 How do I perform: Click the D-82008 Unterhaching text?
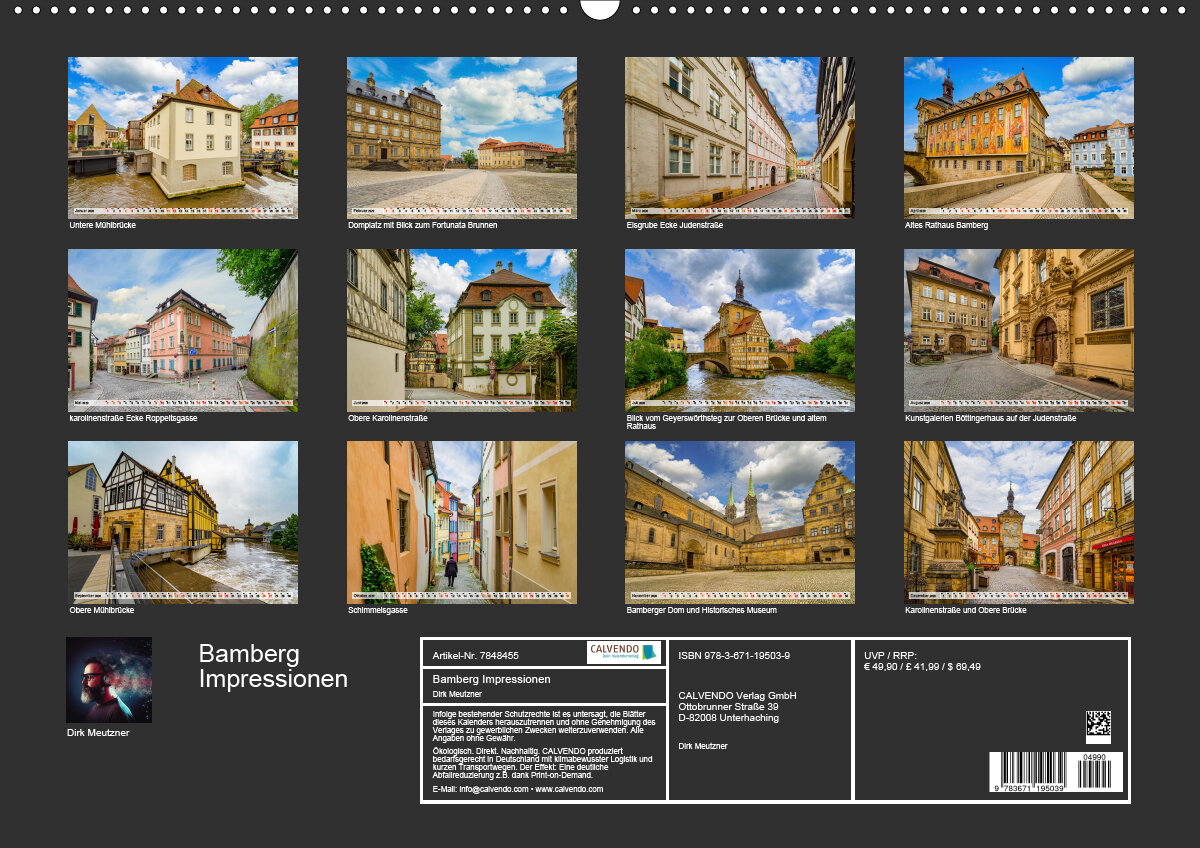728,718
